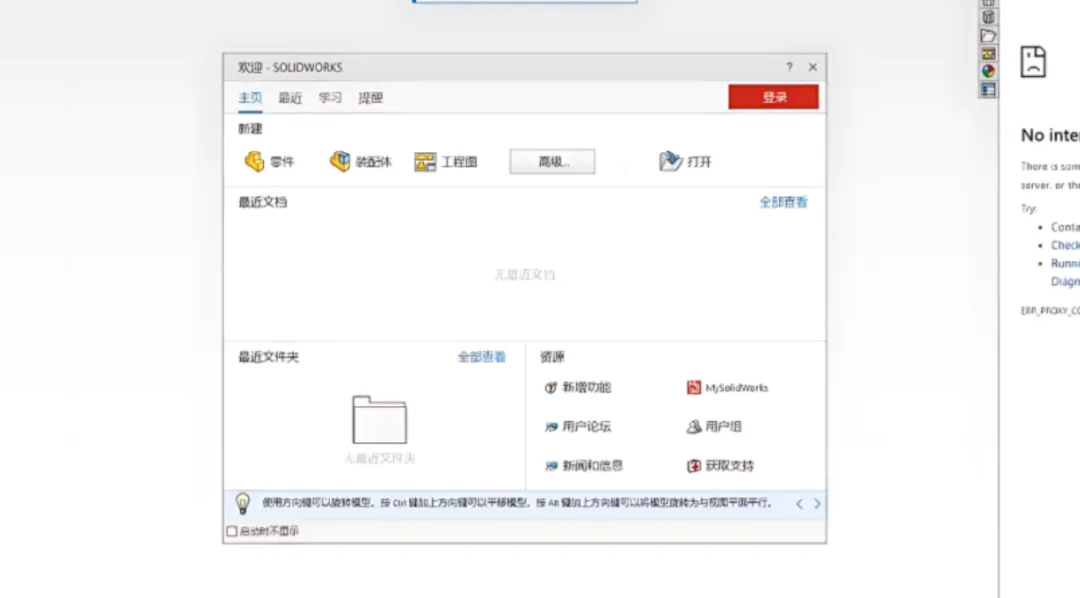This screenshot has width=1080, height=598.
Task: View all recent folders link
Action: pos(481,357)
